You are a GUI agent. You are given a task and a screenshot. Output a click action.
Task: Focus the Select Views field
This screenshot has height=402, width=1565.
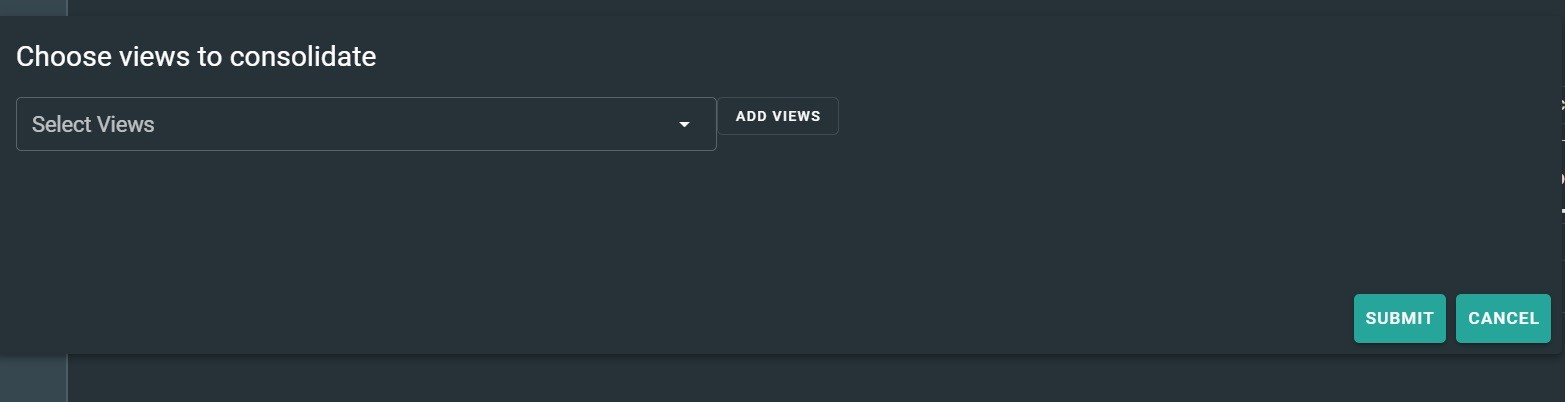[x=366, y=124]
